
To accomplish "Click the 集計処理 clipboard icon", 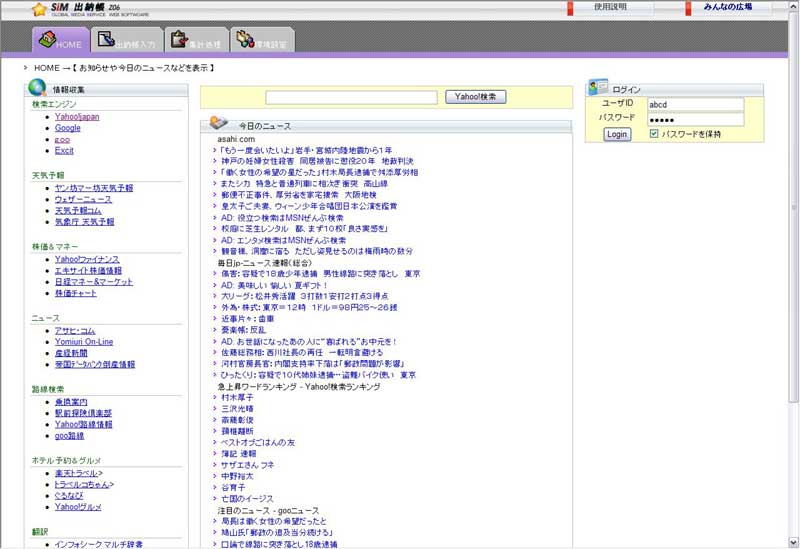I will coord(178,40).
